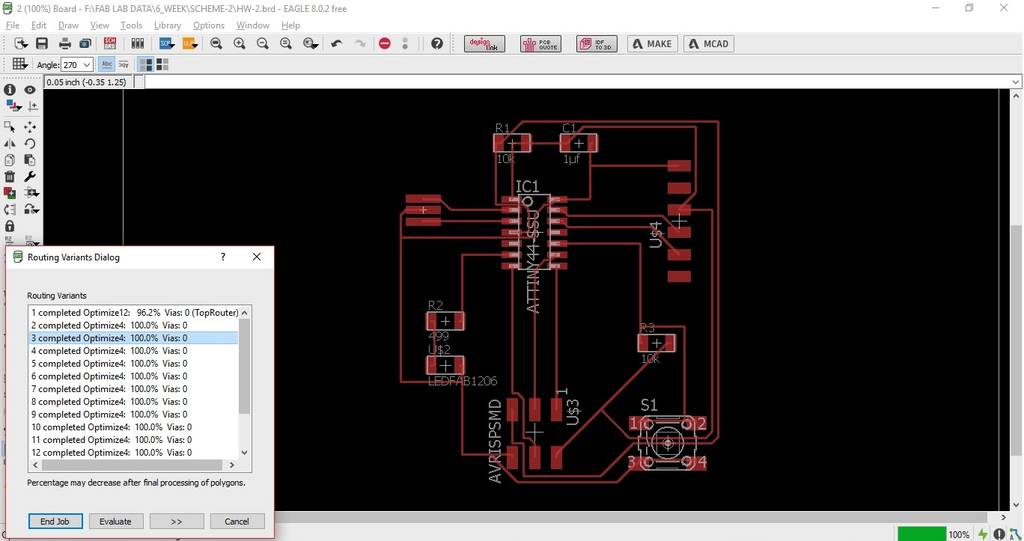
Task: Click the Print icon in toolbar
Action: click(65, 44)
